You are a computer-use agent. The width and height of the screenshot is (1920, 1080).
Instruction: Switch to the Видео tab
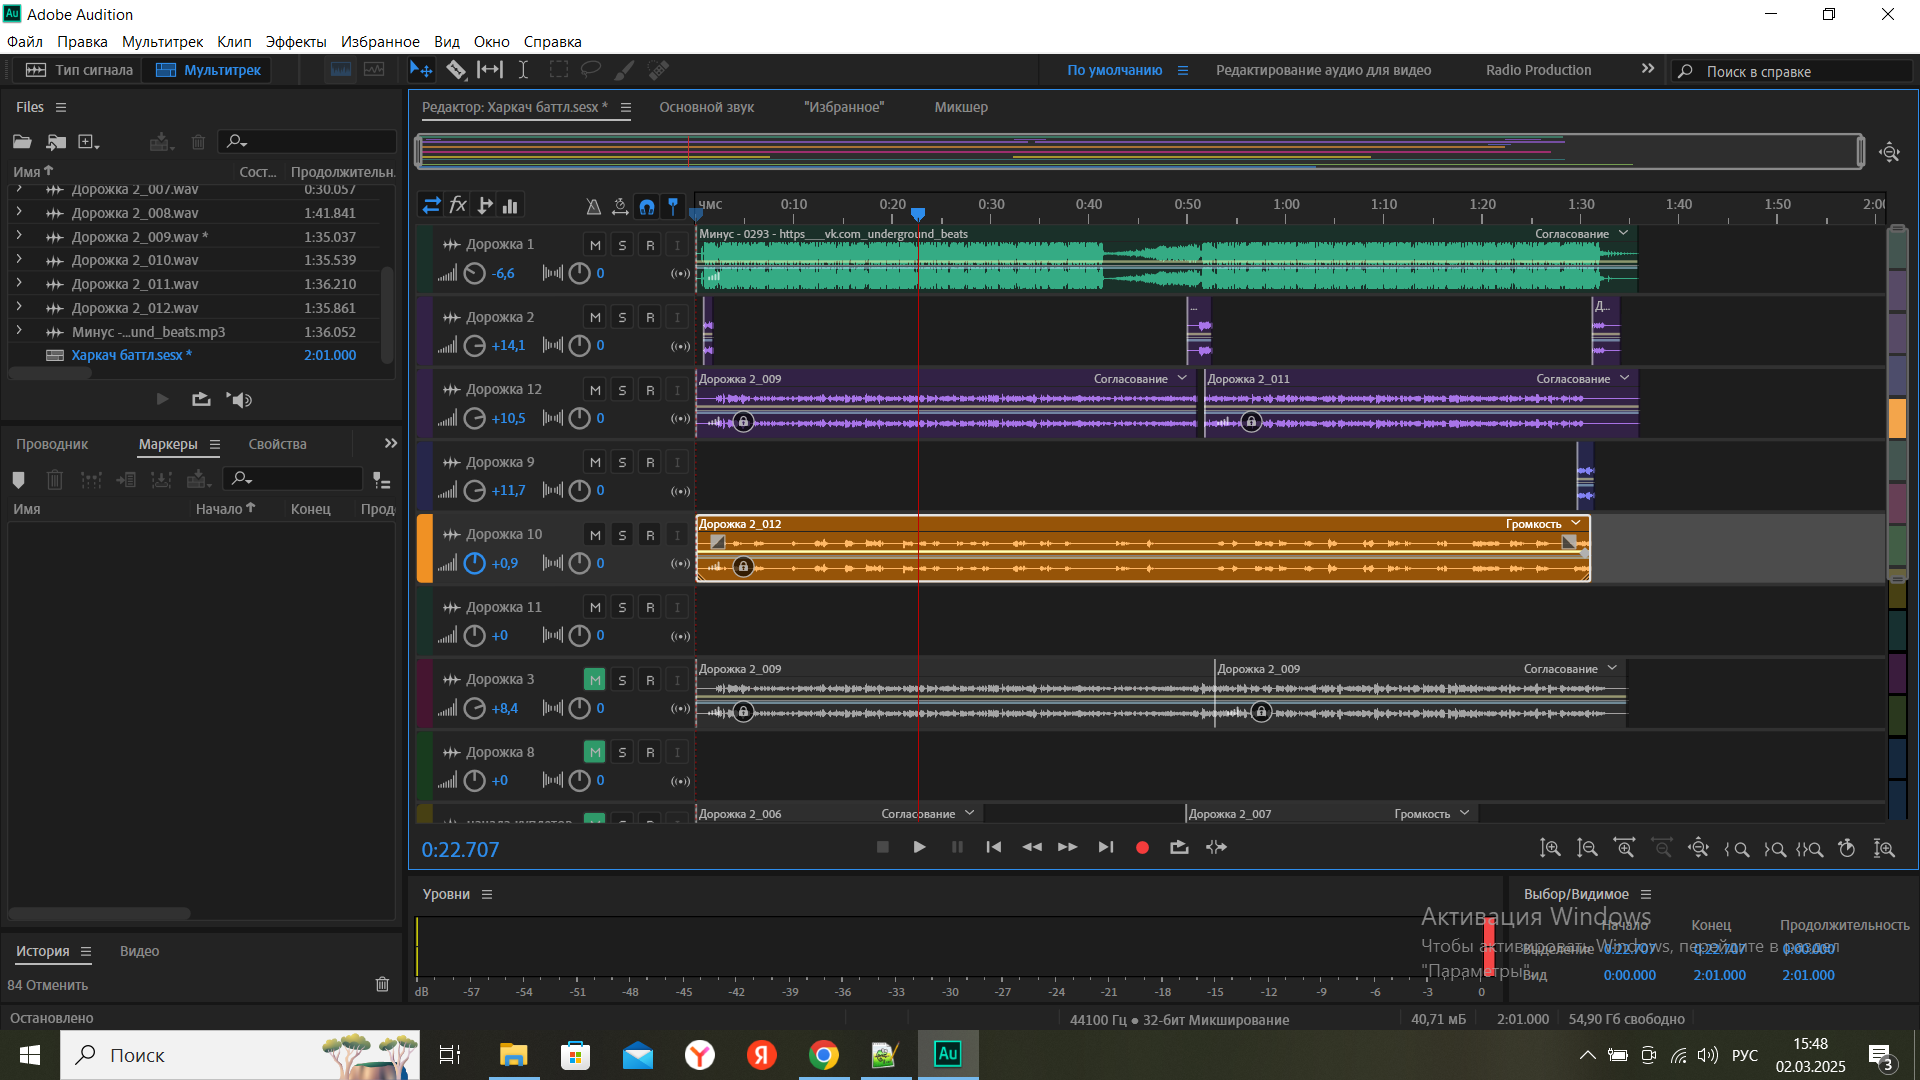(x=139, y=951)
